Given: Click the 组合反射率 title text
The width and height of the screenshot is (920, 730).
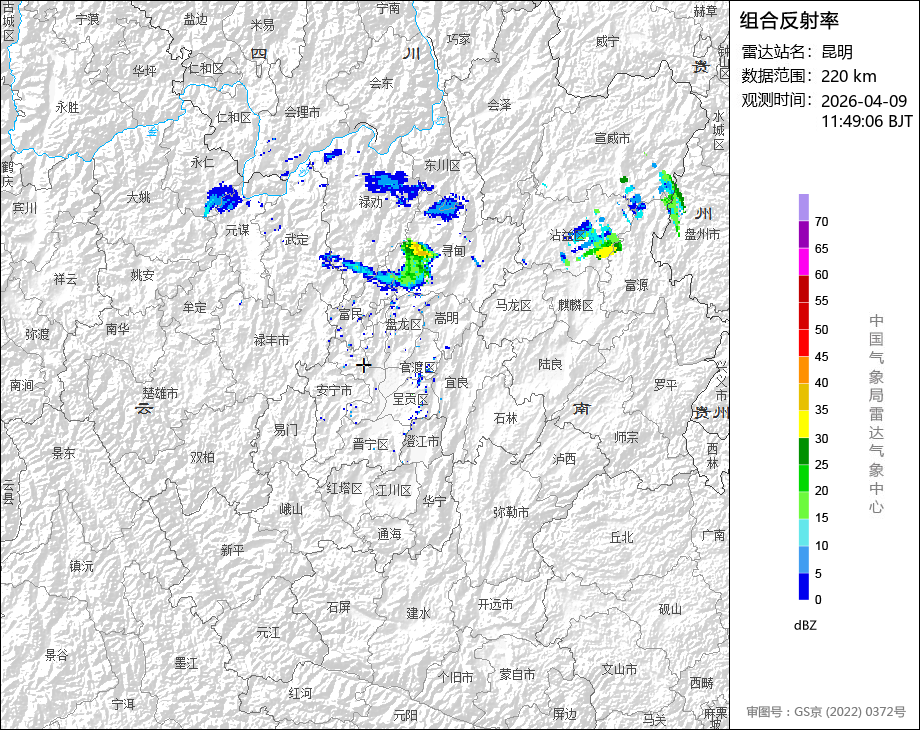Looking at the screenshot, I should (789, 21).
